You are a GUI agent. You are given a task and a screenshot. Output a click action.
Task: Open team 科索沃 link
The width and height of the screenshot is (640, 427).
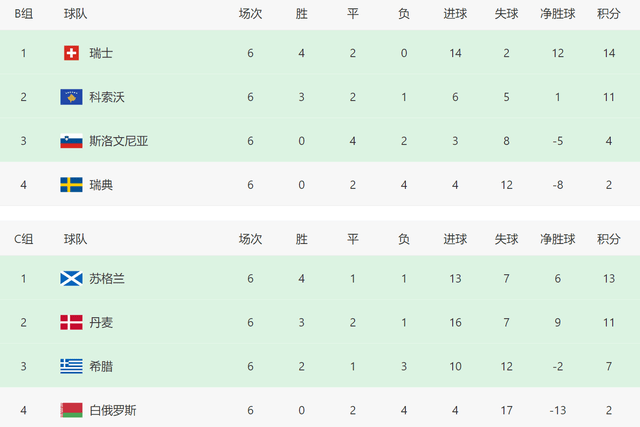point(107,97)
